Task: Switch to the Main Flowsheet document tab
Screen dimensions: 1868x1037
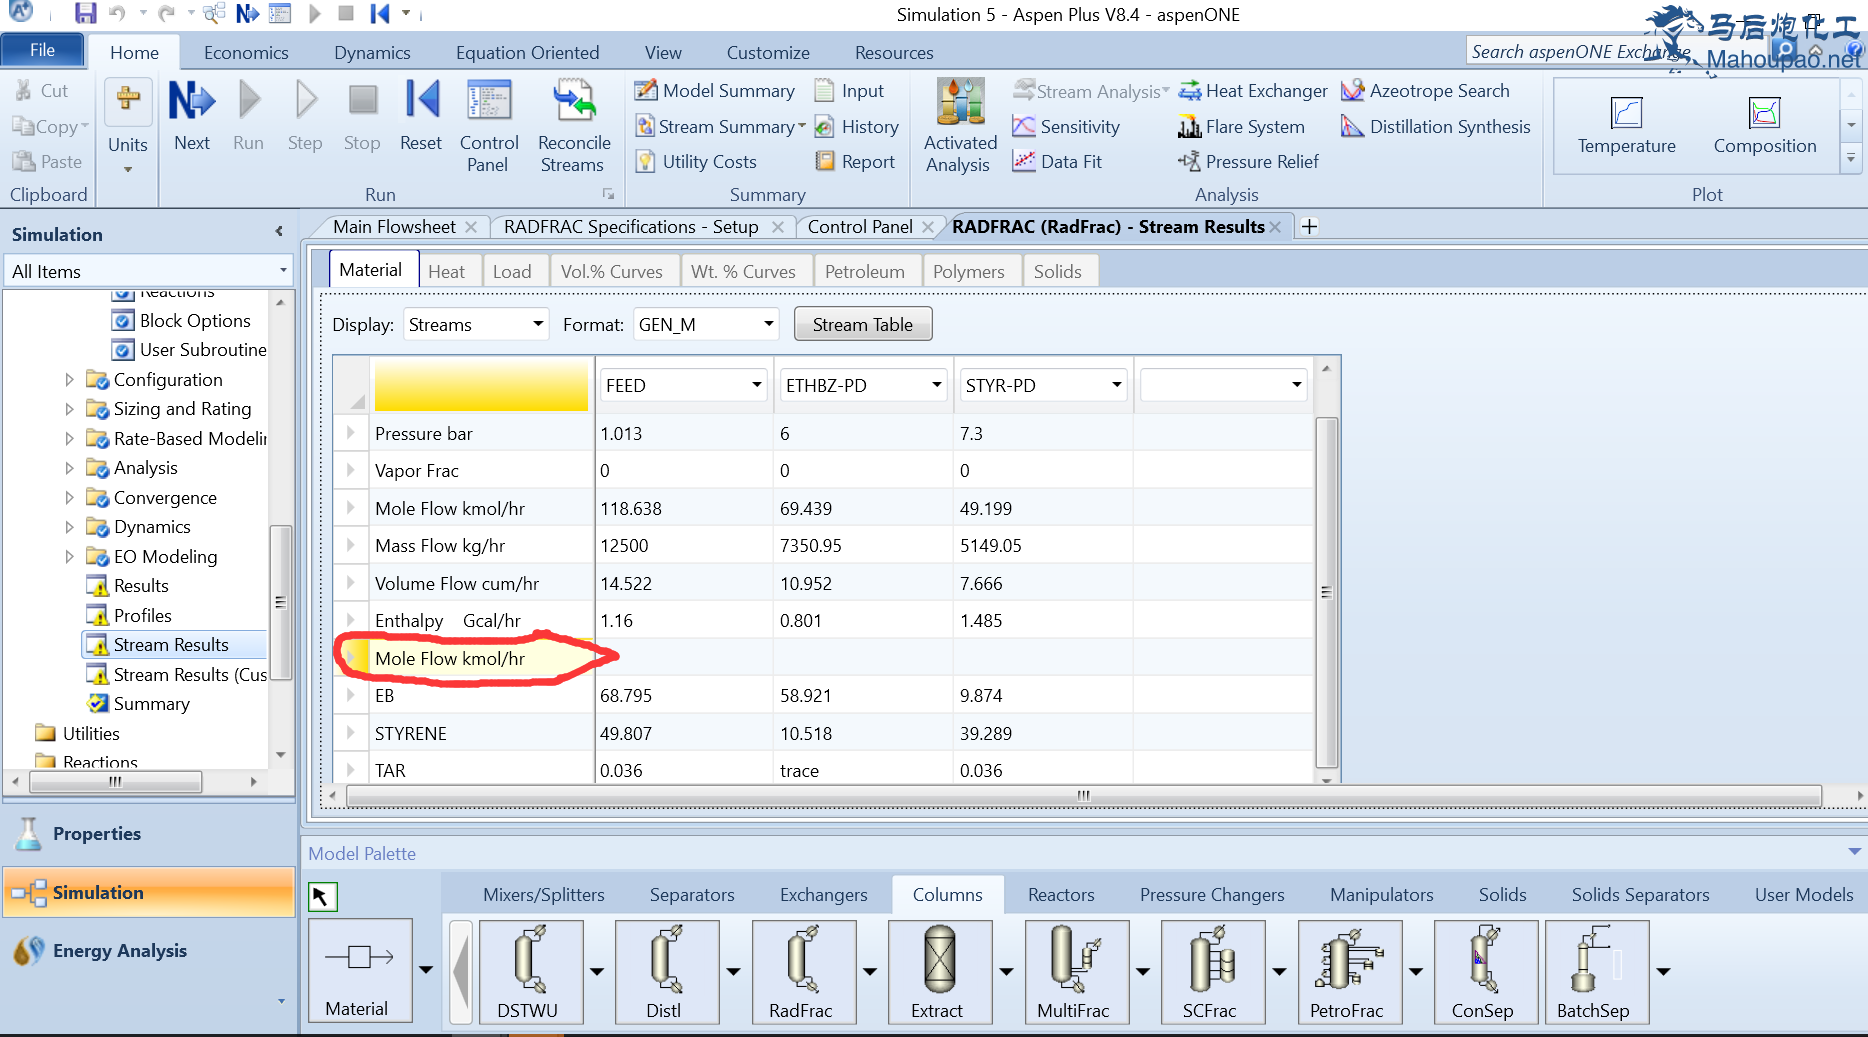Action: pyautogui.click(x=394, y=227)
